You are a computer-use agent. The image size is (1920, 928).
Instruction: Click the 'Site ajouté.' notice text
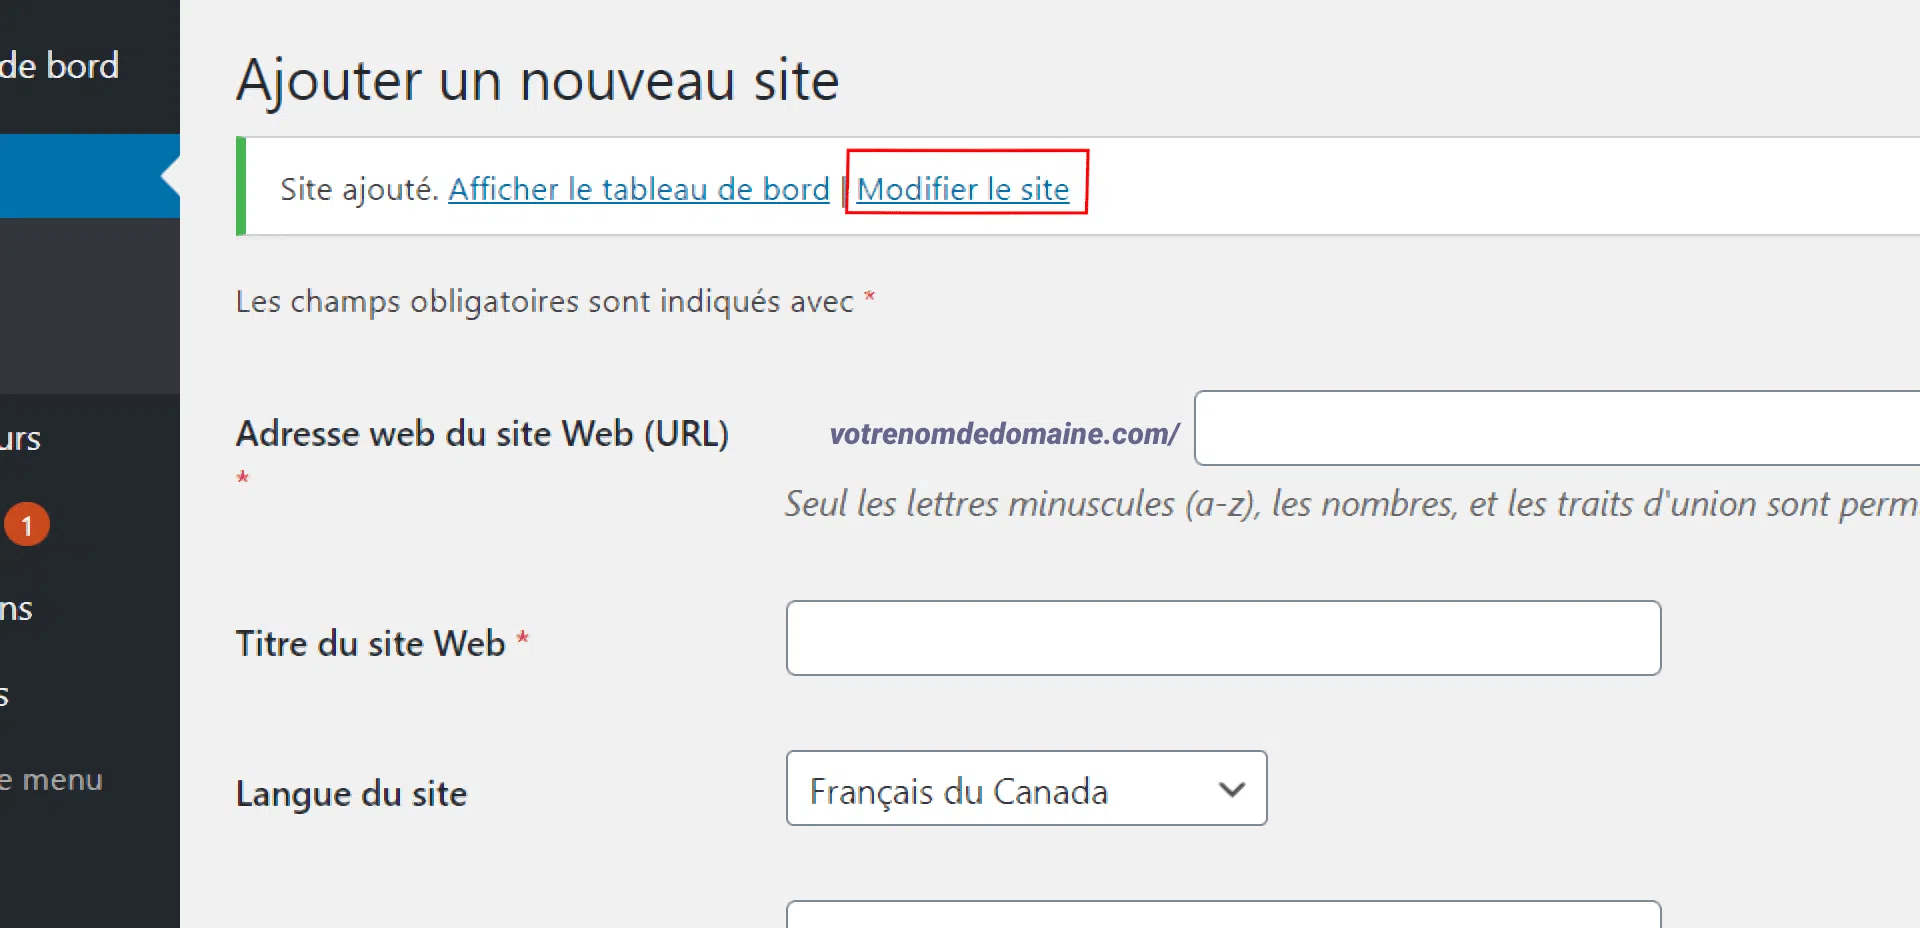(360, 189)
